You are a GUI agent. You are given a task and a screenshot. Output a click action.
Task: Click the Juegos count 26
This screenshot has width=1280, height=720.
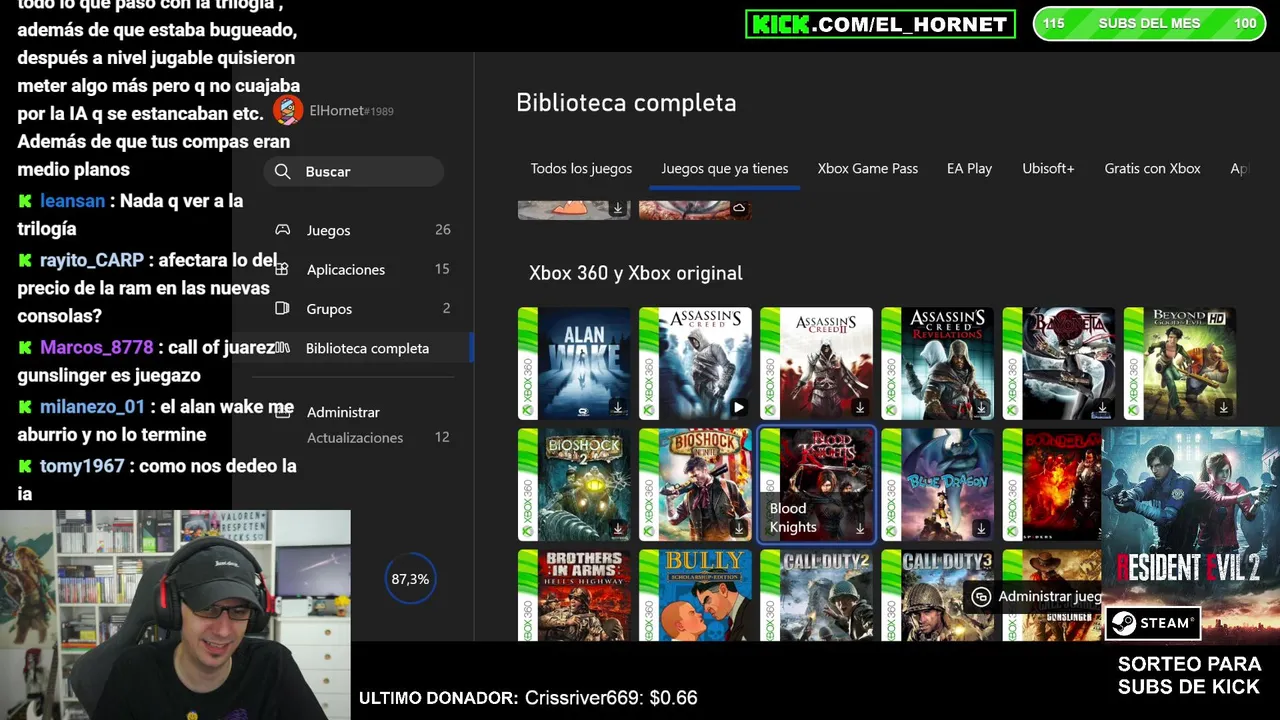point(443,230)
